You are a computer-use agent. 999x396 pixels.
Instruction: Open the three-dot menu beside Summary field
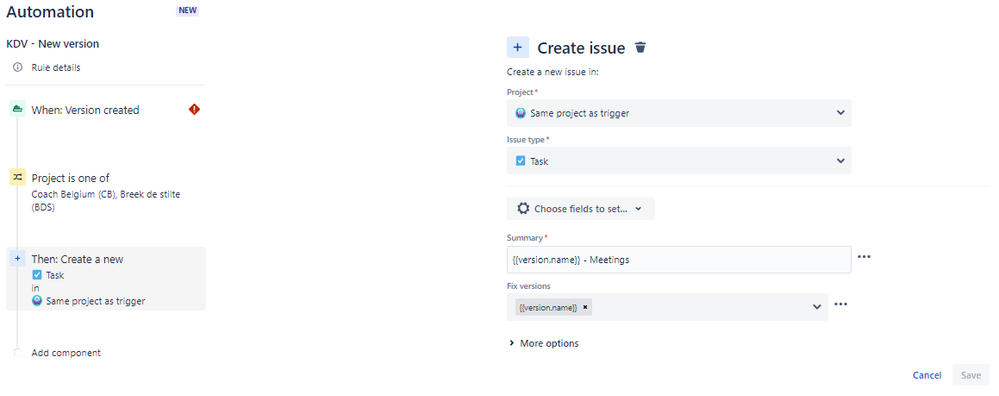pyautogui.click(x=863, y=257)
